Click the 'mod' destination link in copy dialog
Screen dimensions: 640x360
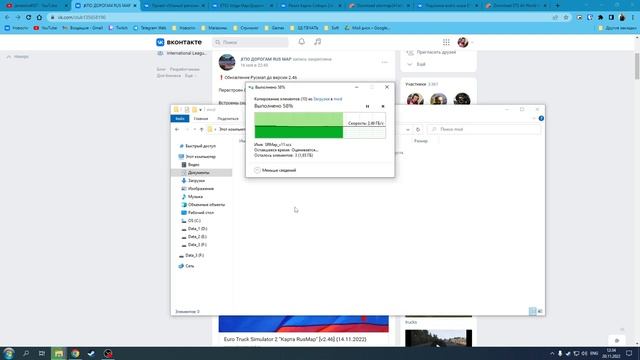pyautogui.click(x=338, y=99)
